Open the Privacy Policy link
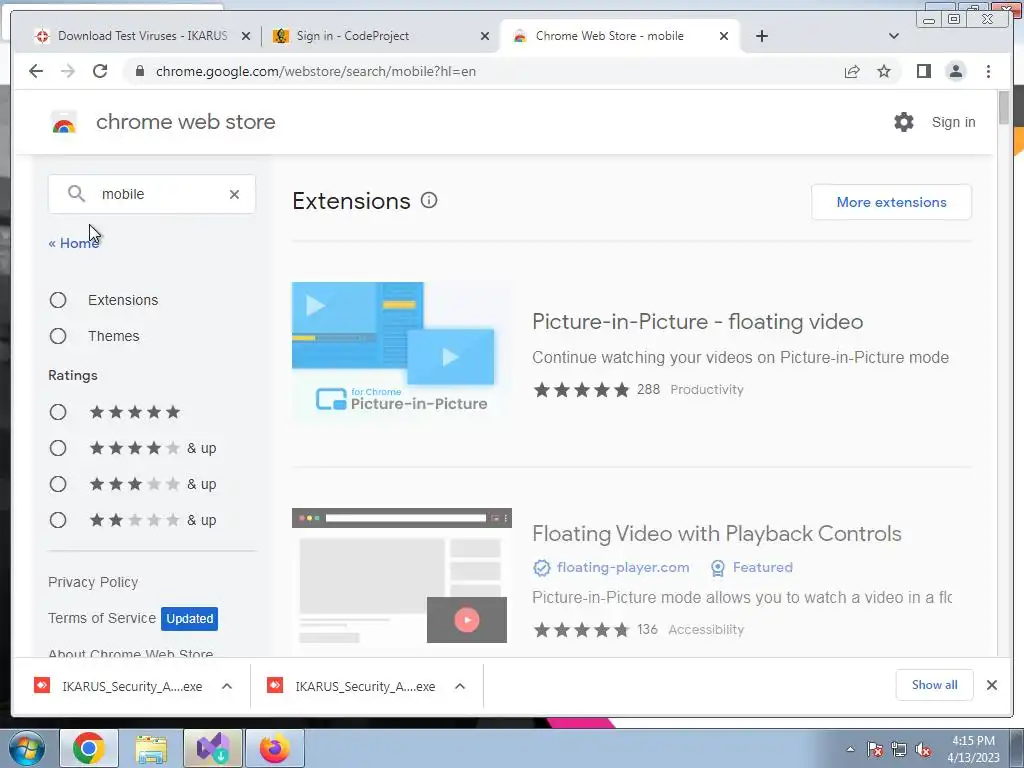 (x=93, y=582)
